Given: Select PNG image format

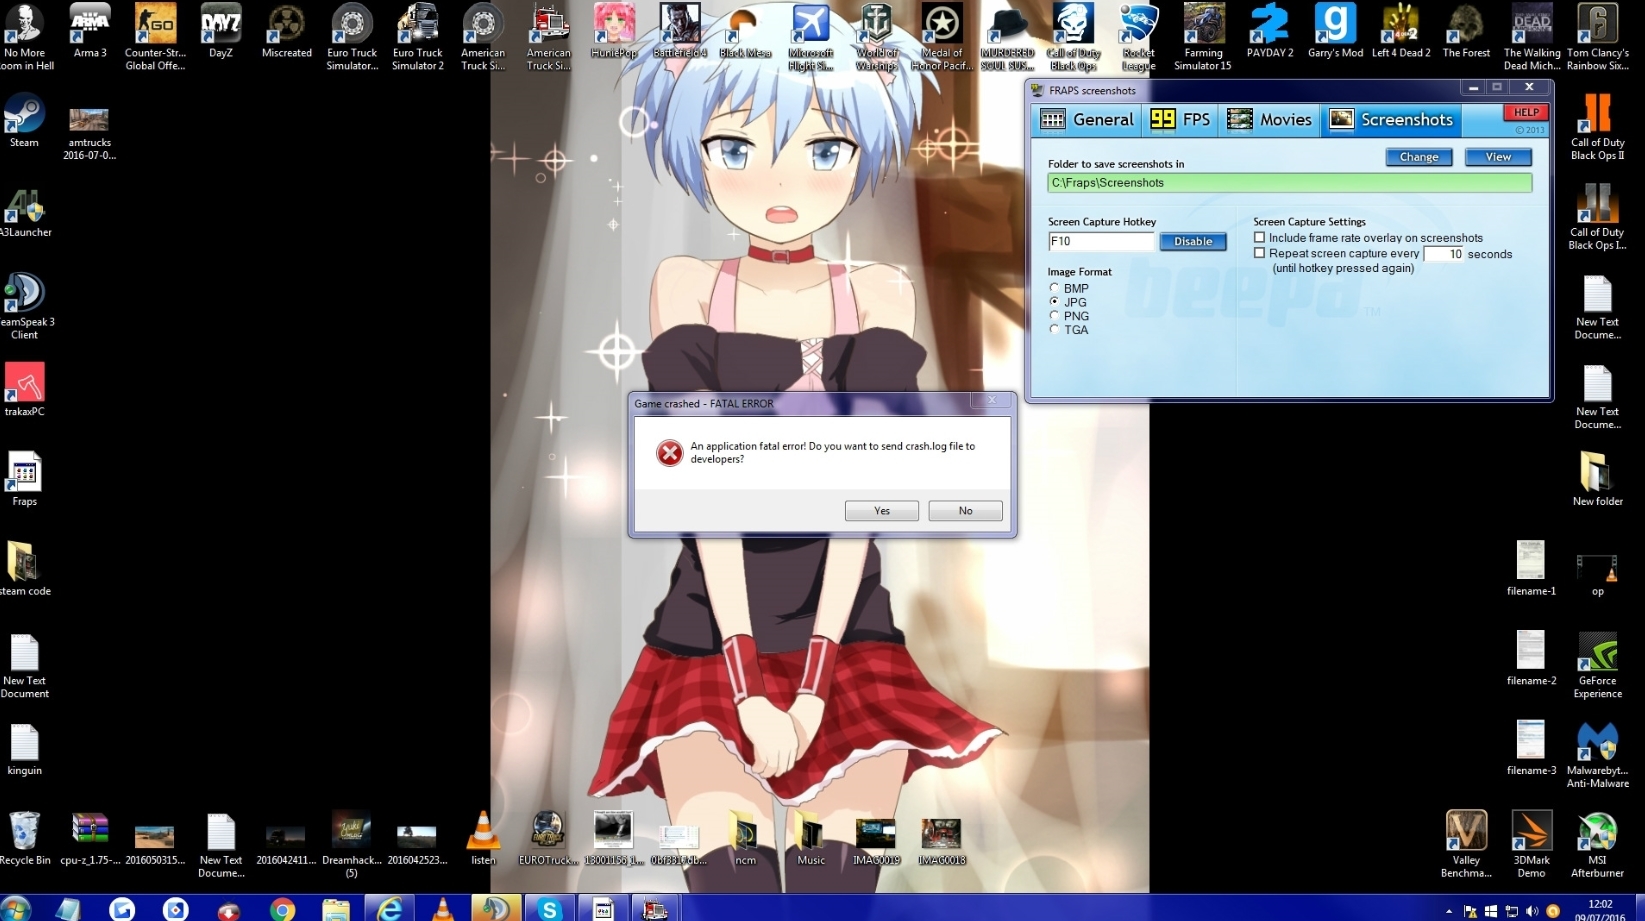Looking at the screenshot, I should (1054, 316).
